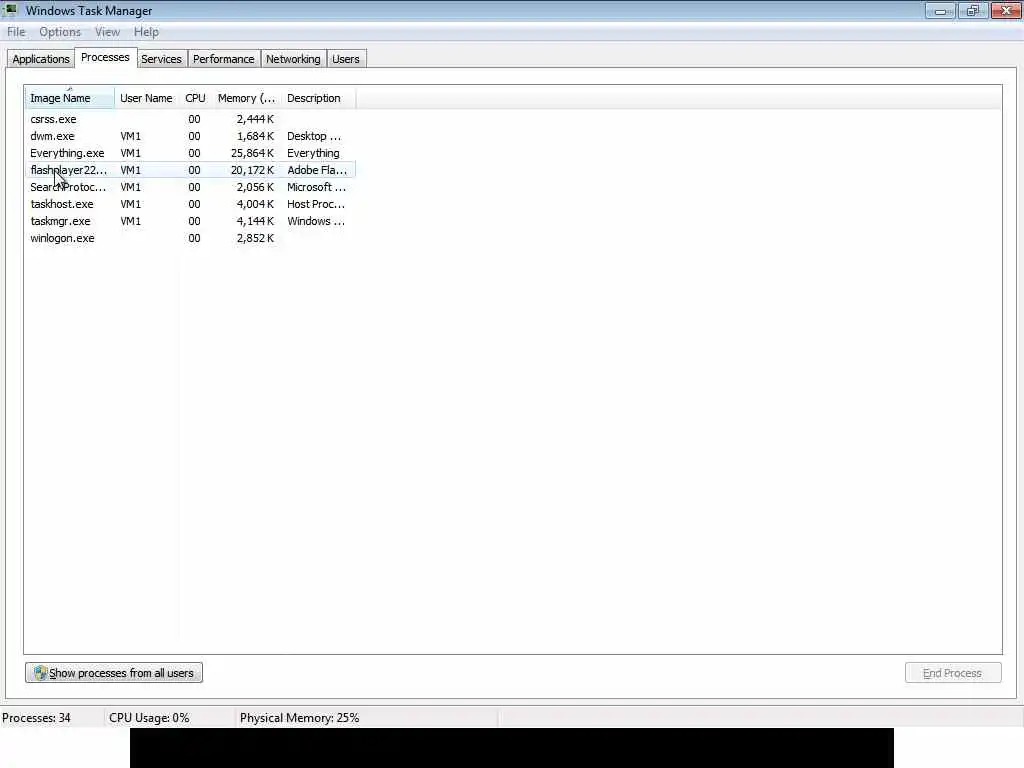Open the Performance tab
Screen dimensions: 1024x768
click(223, 59)
